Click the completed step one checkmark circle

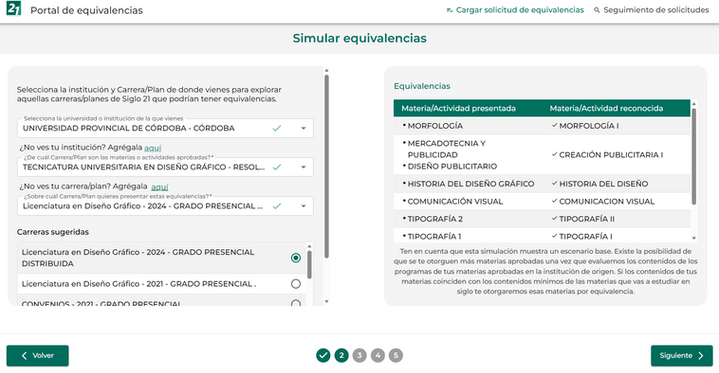pyautogui.click(x=323, y=355)
